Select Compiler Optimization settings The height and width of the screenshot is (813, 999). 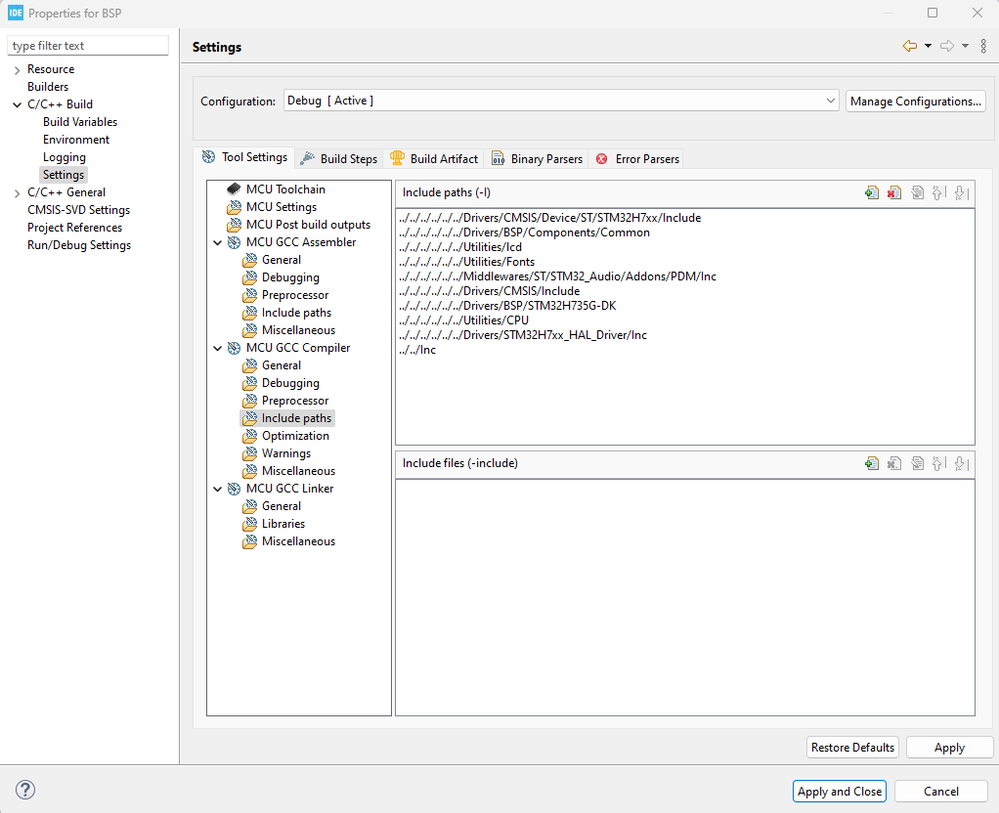286,436
